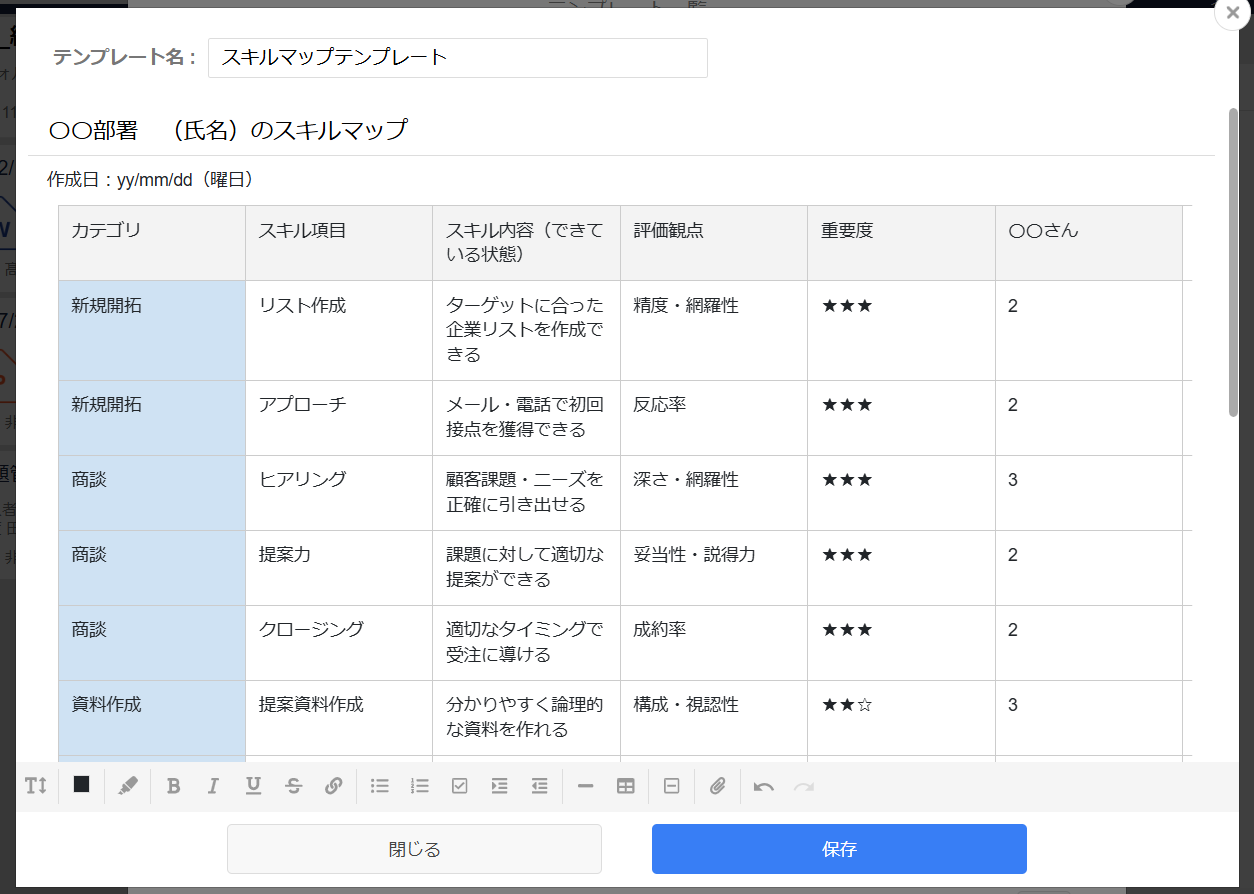Click the テンプレート名 input field
Screen dimensions: 1254x894
[x=458, y=58]
